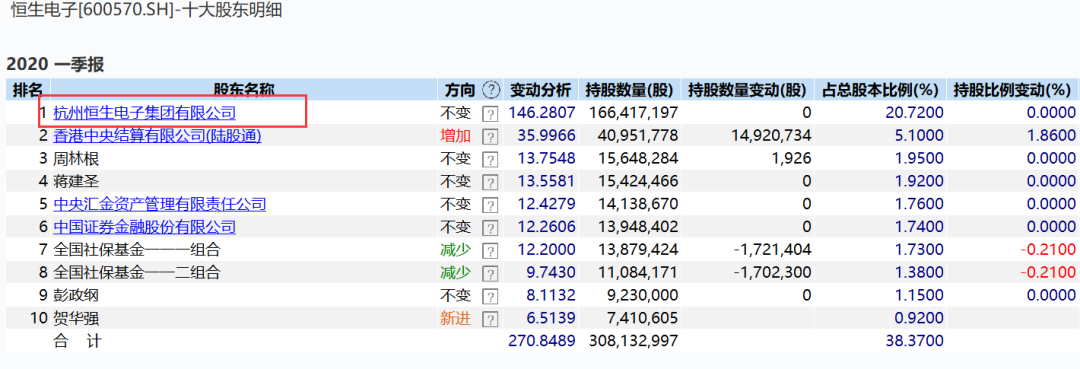
Task: Click question mark icon in 中央汇金资产管理 row
Action: pos(490,204)
